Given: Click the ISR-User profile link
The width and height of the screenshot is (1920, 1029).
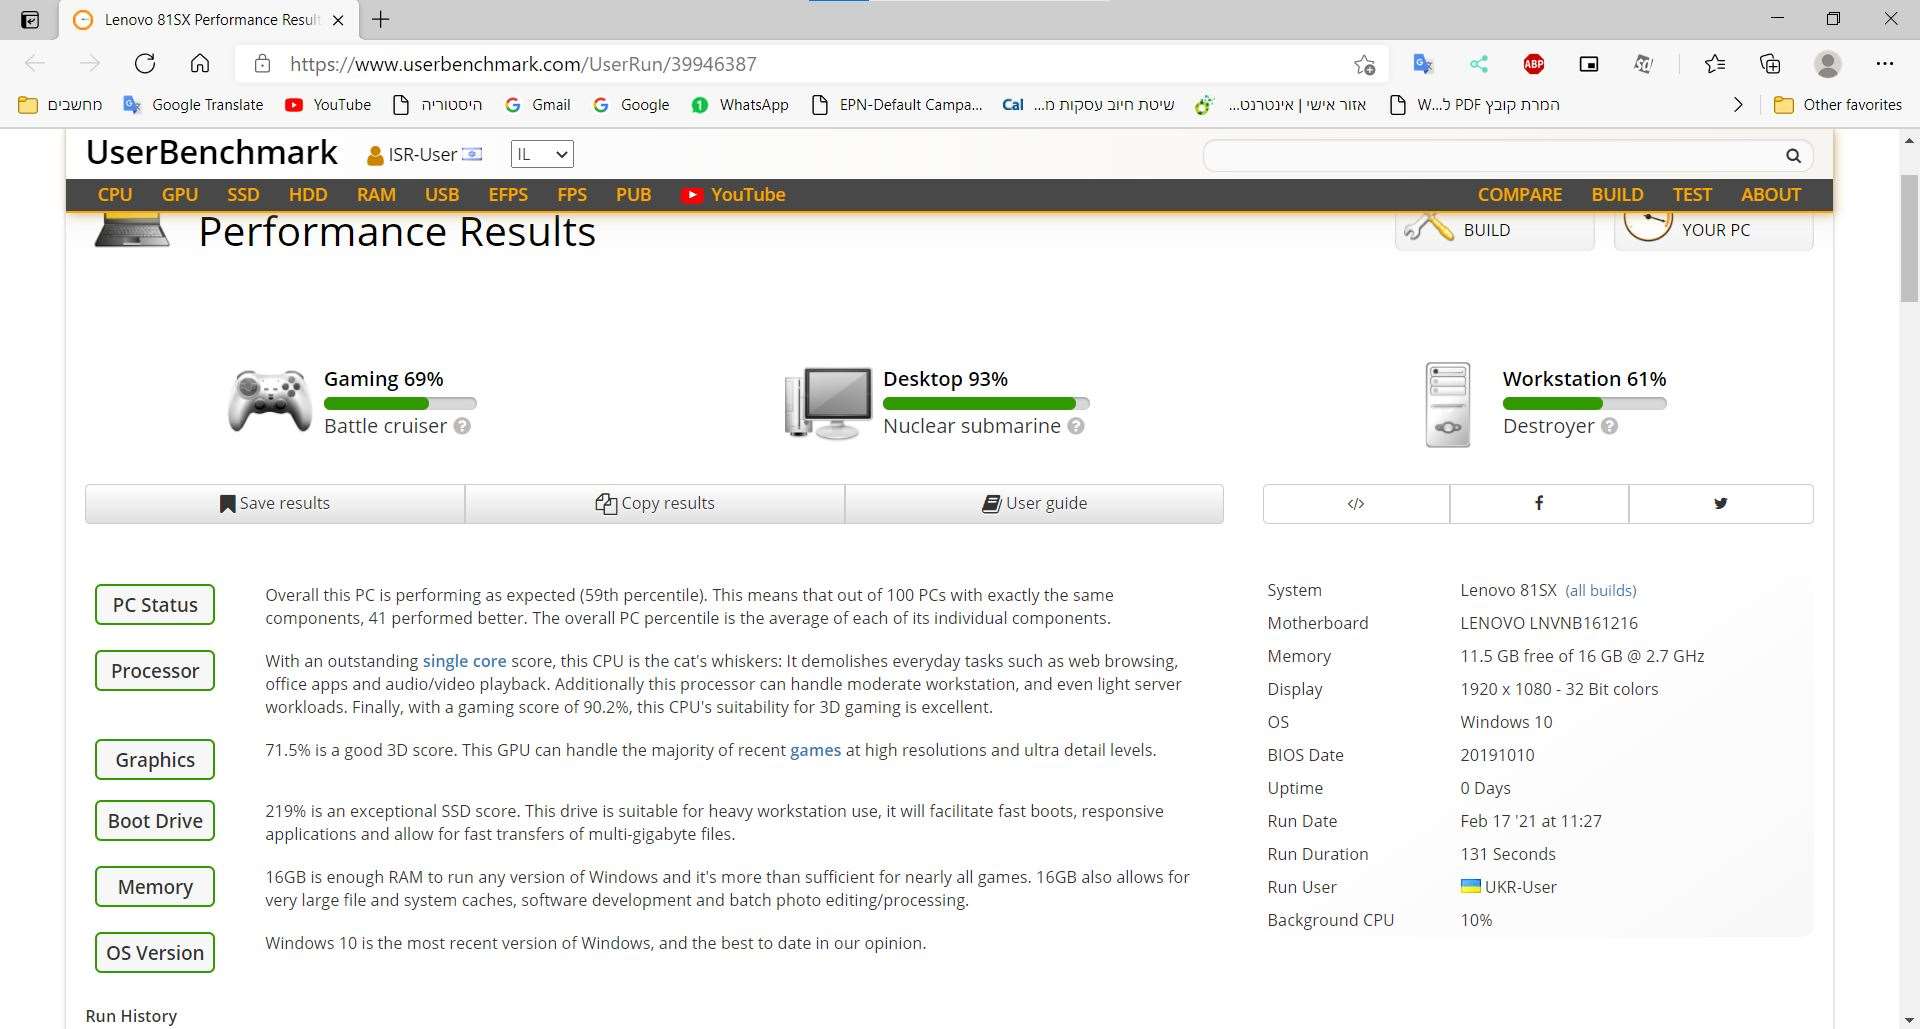Looking at the screenshot, I should point(424,154).
